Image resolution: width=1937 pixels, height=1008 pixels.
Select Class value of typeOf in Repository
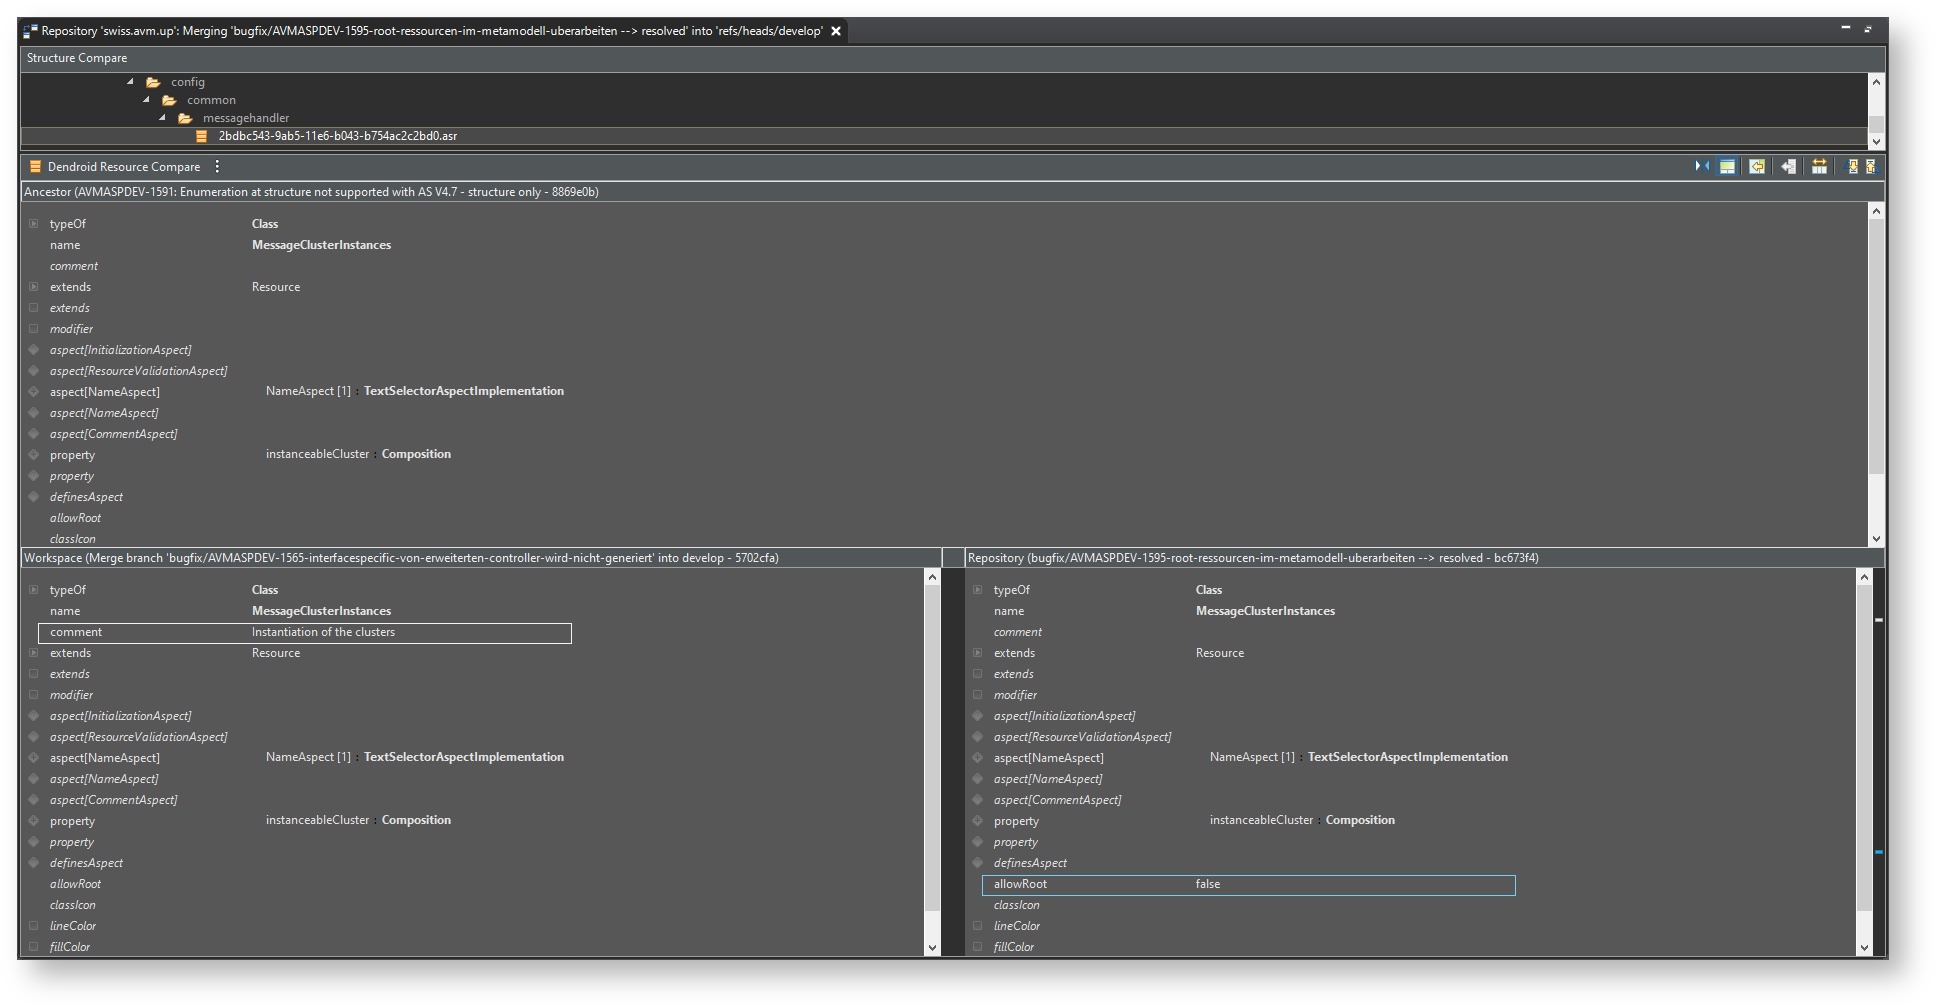pos(1209,590)
